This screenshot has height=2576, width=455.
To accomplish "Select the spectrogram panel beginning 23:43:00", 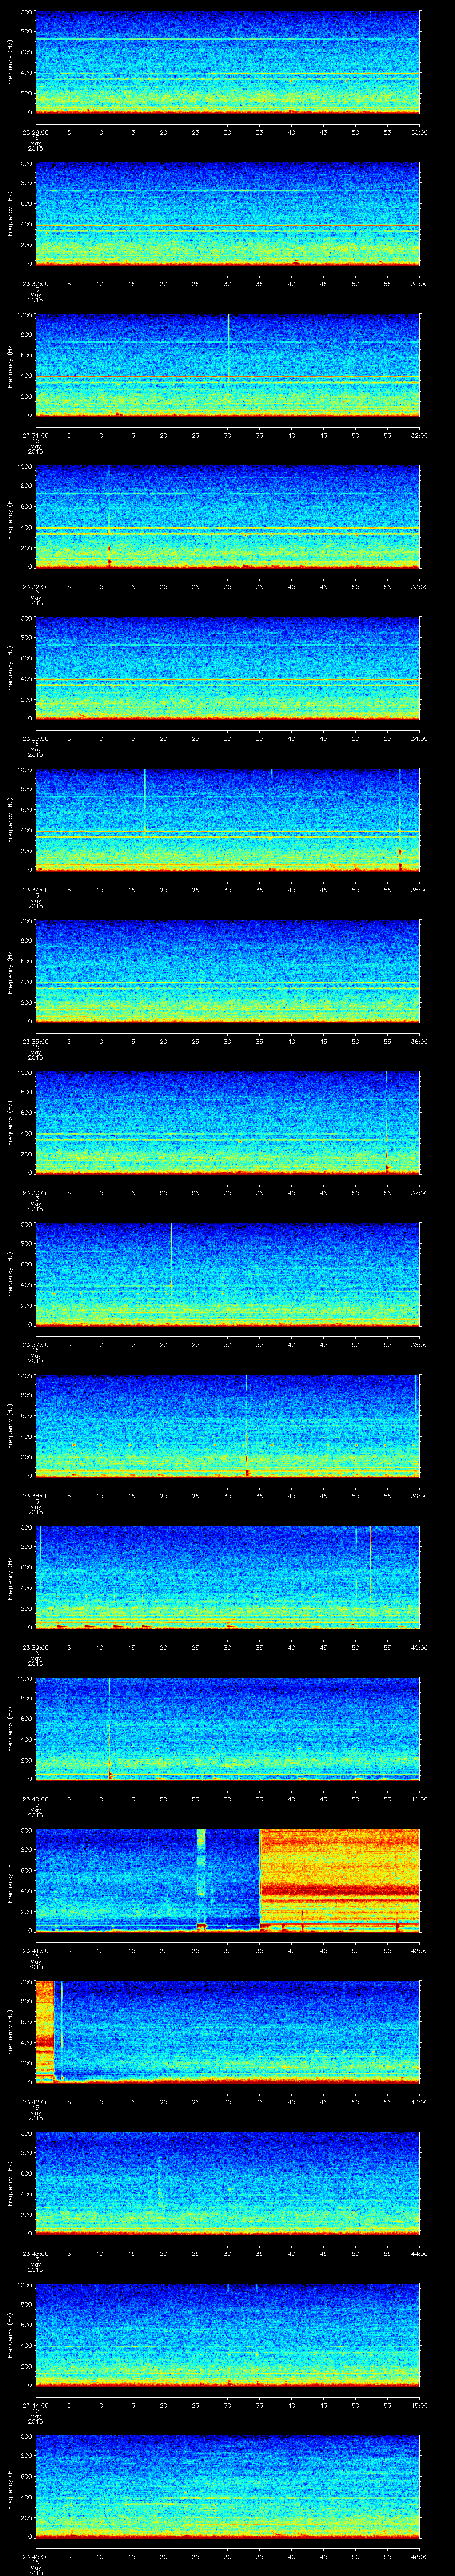I will tap(227, 2184).
